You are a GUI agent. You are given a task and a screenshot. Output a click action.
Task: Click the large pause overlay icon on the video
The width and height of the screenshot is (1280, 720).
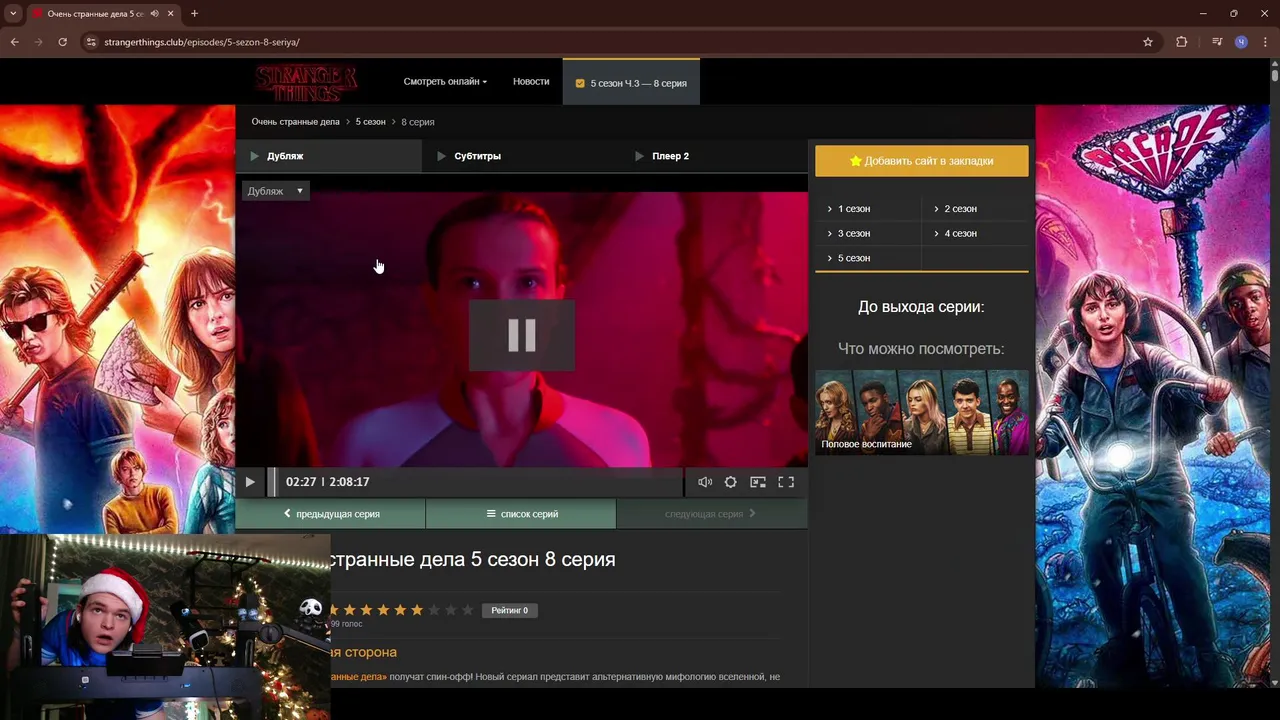click(x=522, y=335)
